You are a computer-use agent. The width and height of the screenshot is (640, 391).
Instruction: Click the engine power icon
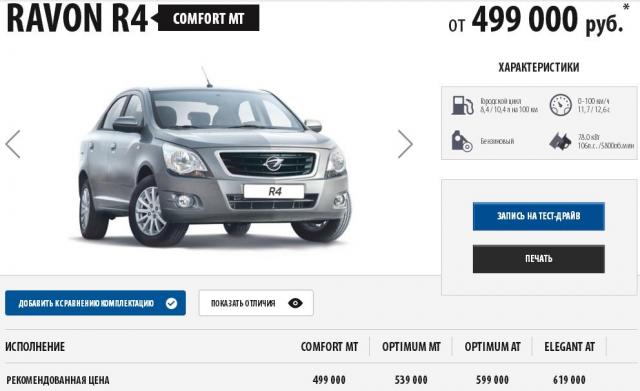point(560,142)
